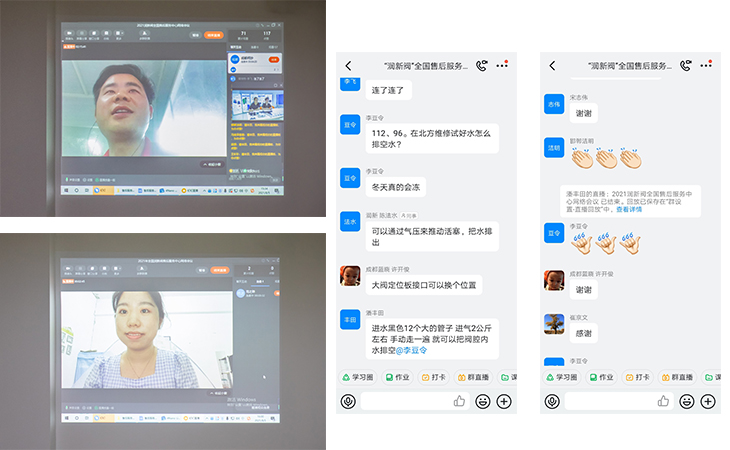Go back from the right chat screen
Image resolution: width=730 pixels, height=450 pixels.
pos(552,66)
